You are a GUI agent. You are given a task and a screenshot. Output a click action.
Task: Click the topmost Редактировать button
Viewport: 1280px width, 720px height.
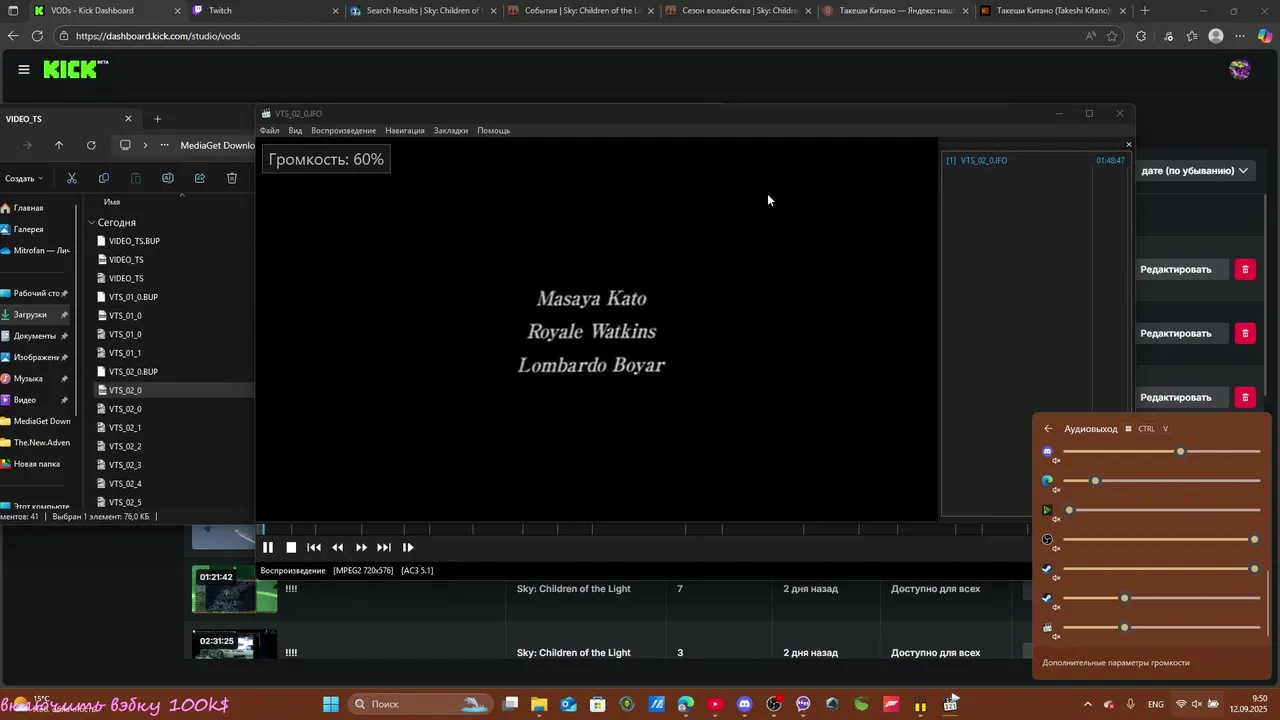1176,269
